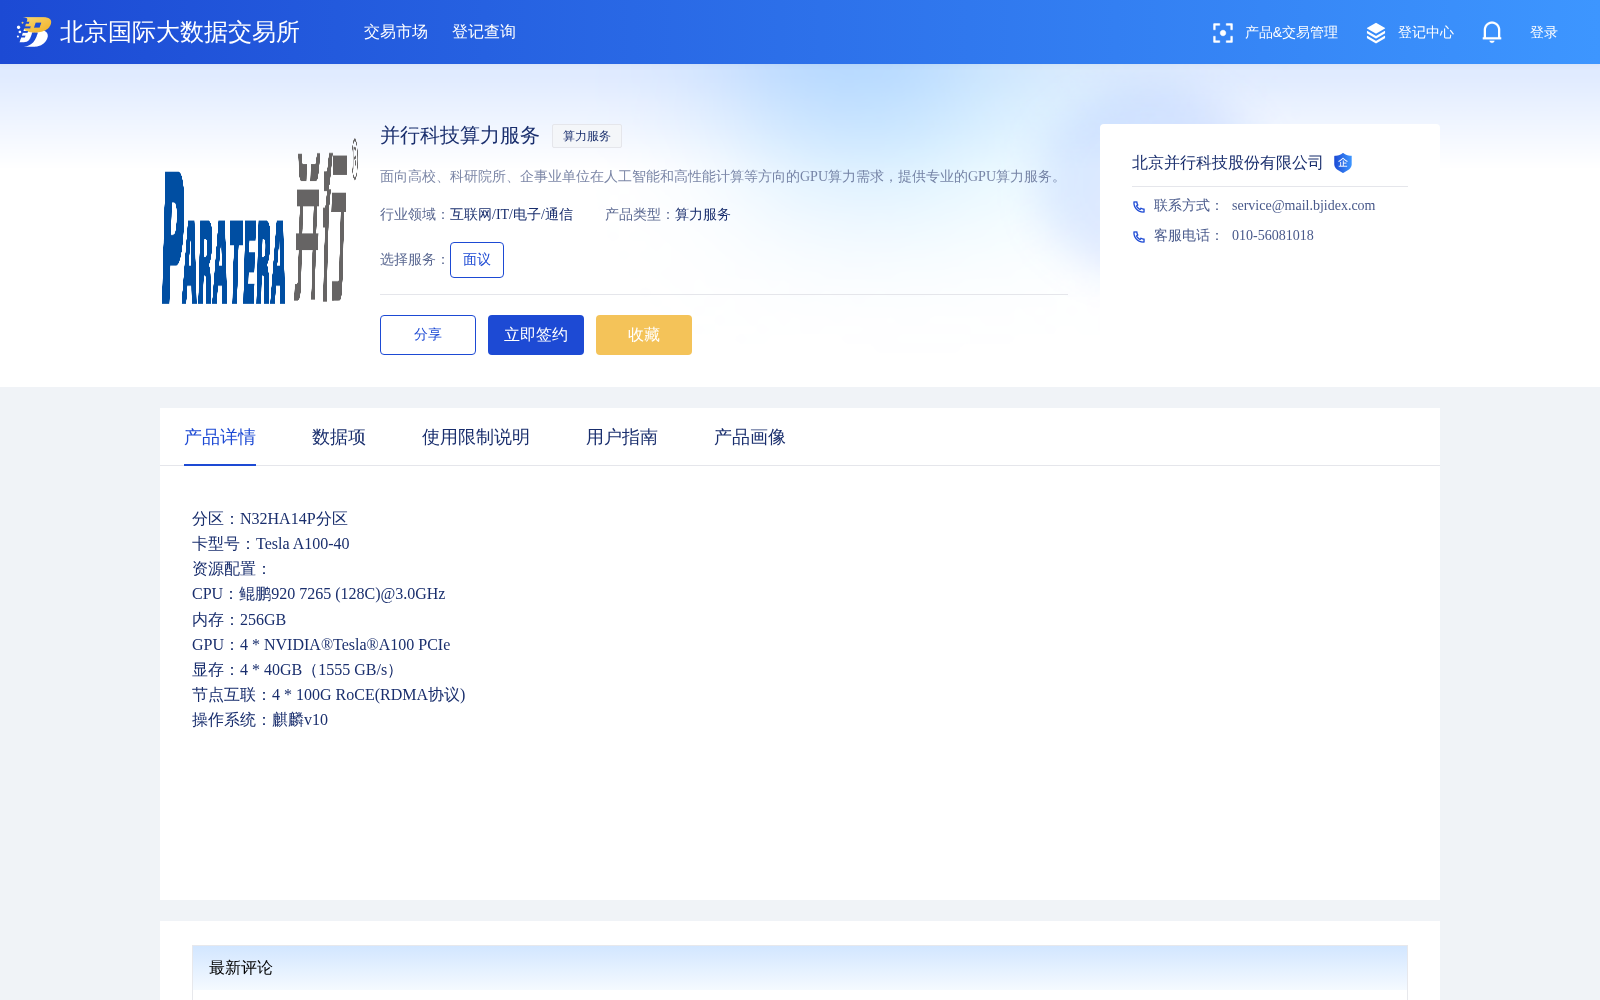
Task: Switch to the 数据项 tab
Action: [x=339, y=437]
